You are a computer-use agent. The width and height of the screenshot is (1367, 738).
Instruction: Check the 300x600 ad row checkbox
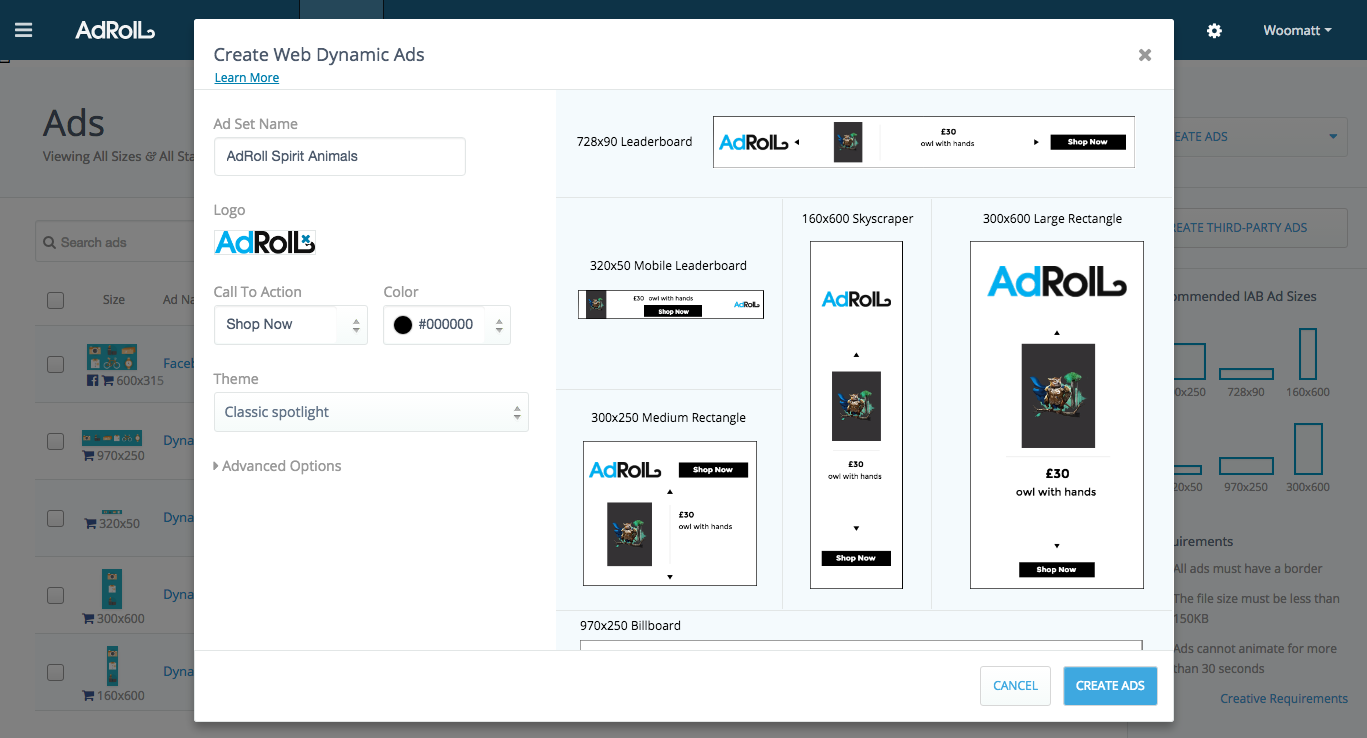tap(55, 595)
